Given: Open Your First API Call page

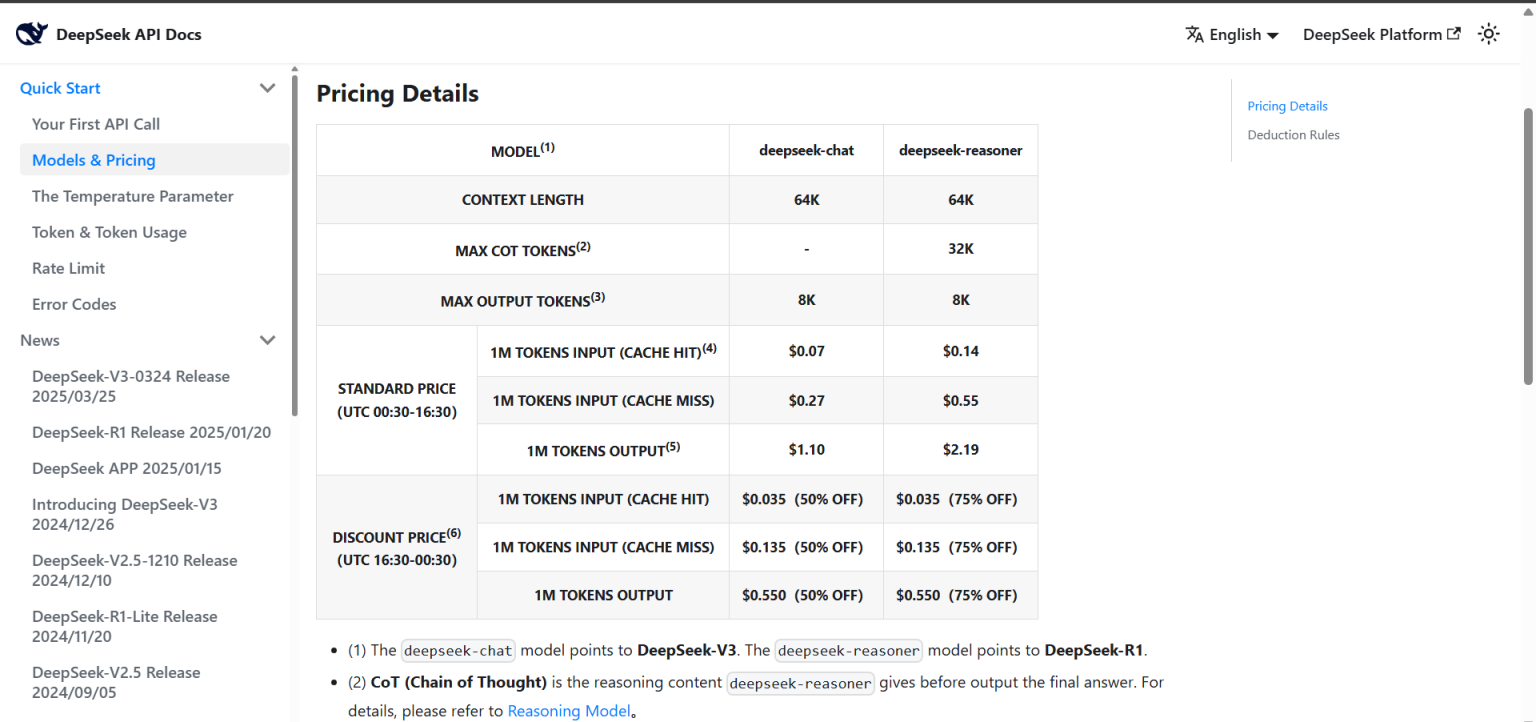Looking at the screenshot, I should tap(96, 124).
